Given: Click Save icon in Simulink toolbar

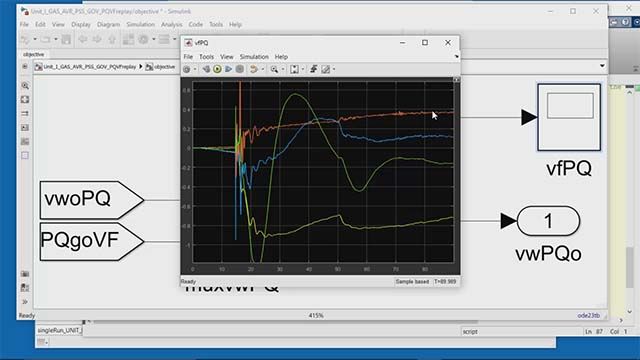Looking at the screenshot, I should point(66,40).
